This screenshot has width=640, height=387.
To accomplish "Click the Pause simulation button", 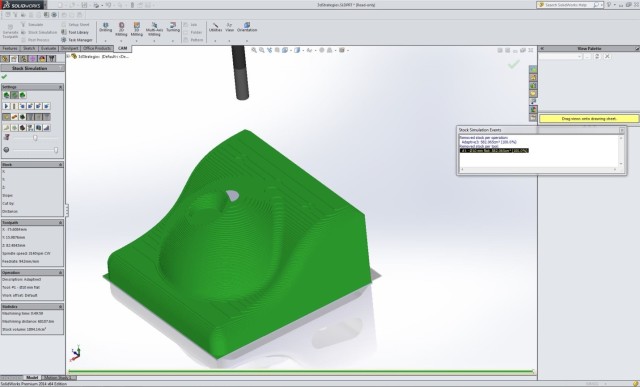I will tap(14, 106).
